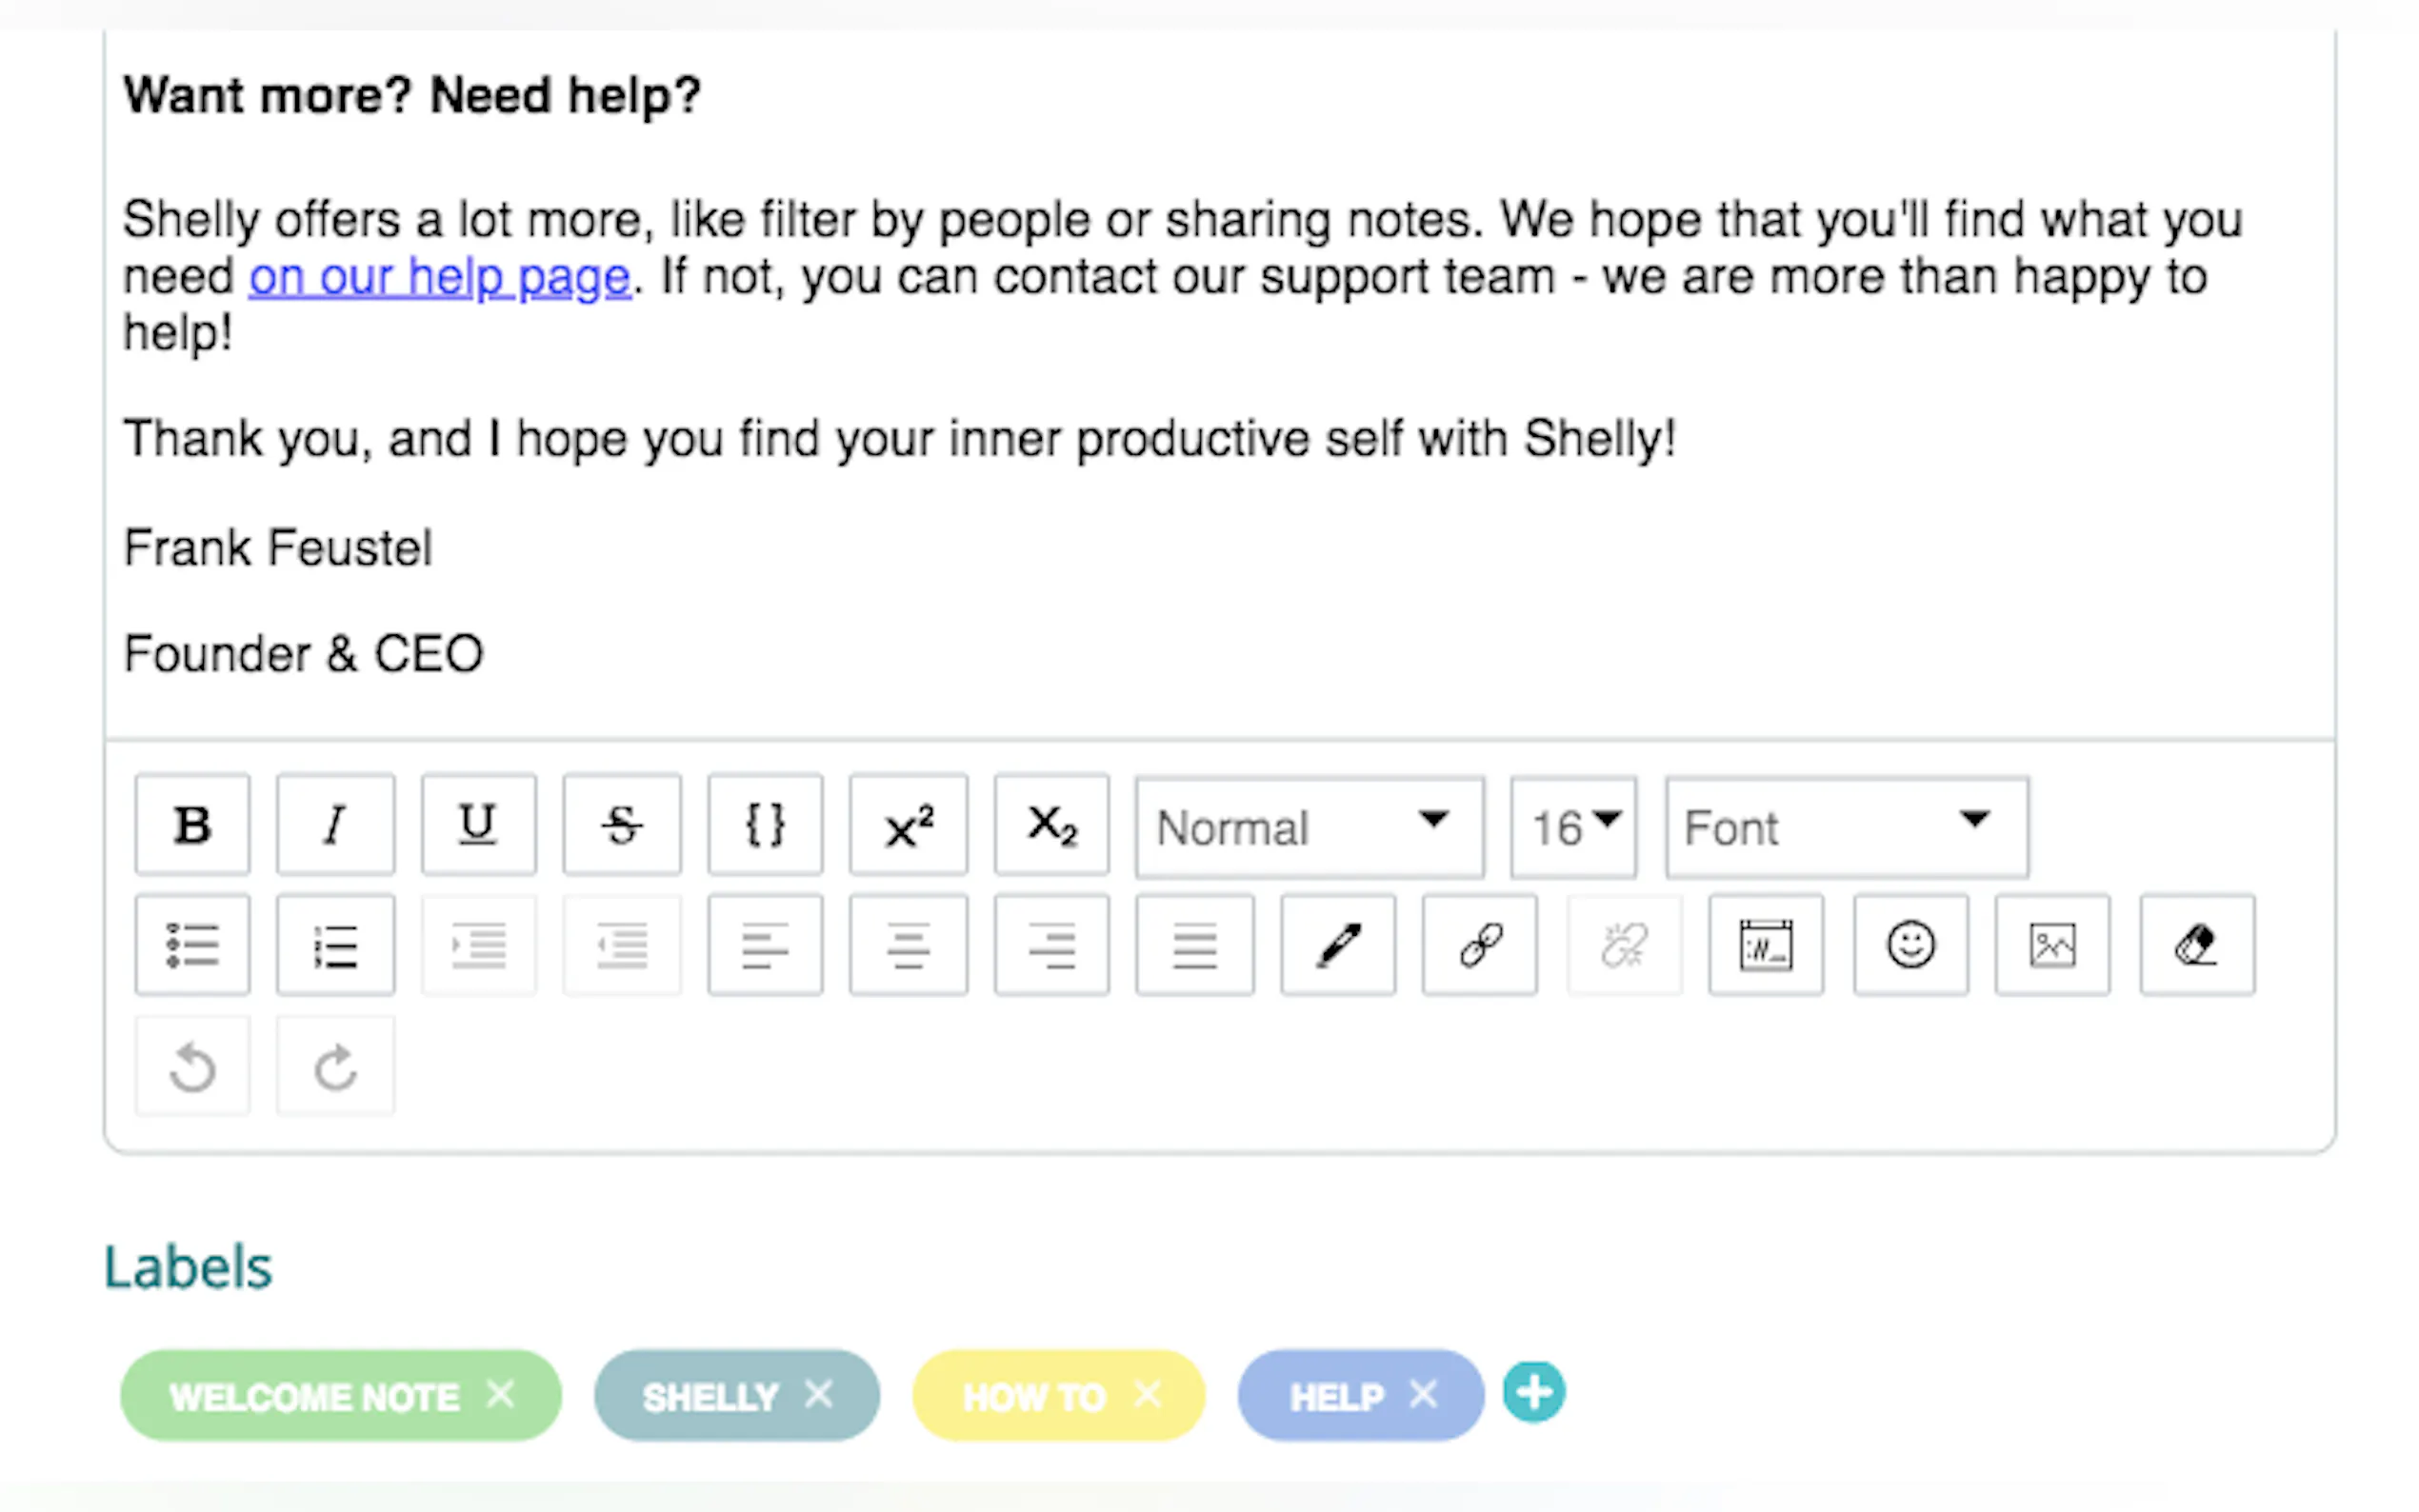The height and width of the screenshot is (1512, 2419).
Task: Insert an unordered bullet list
Action: point(192,945)
